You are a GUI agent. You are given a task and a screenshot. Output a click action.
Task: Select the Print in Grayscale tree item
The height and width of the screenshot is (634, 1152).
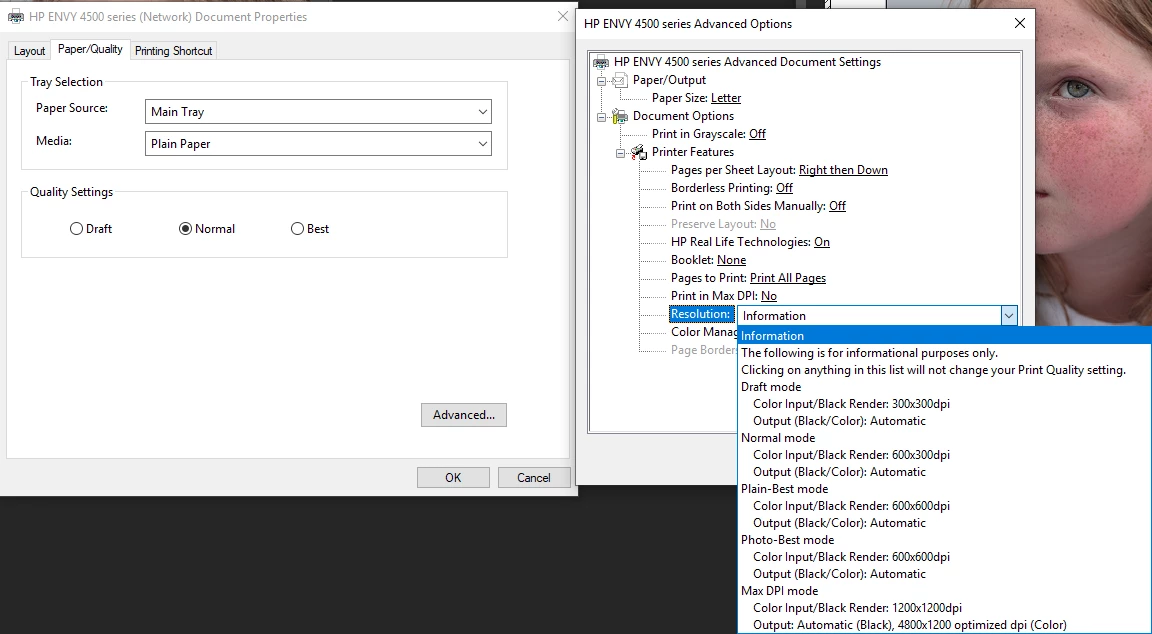pos(709,134)
